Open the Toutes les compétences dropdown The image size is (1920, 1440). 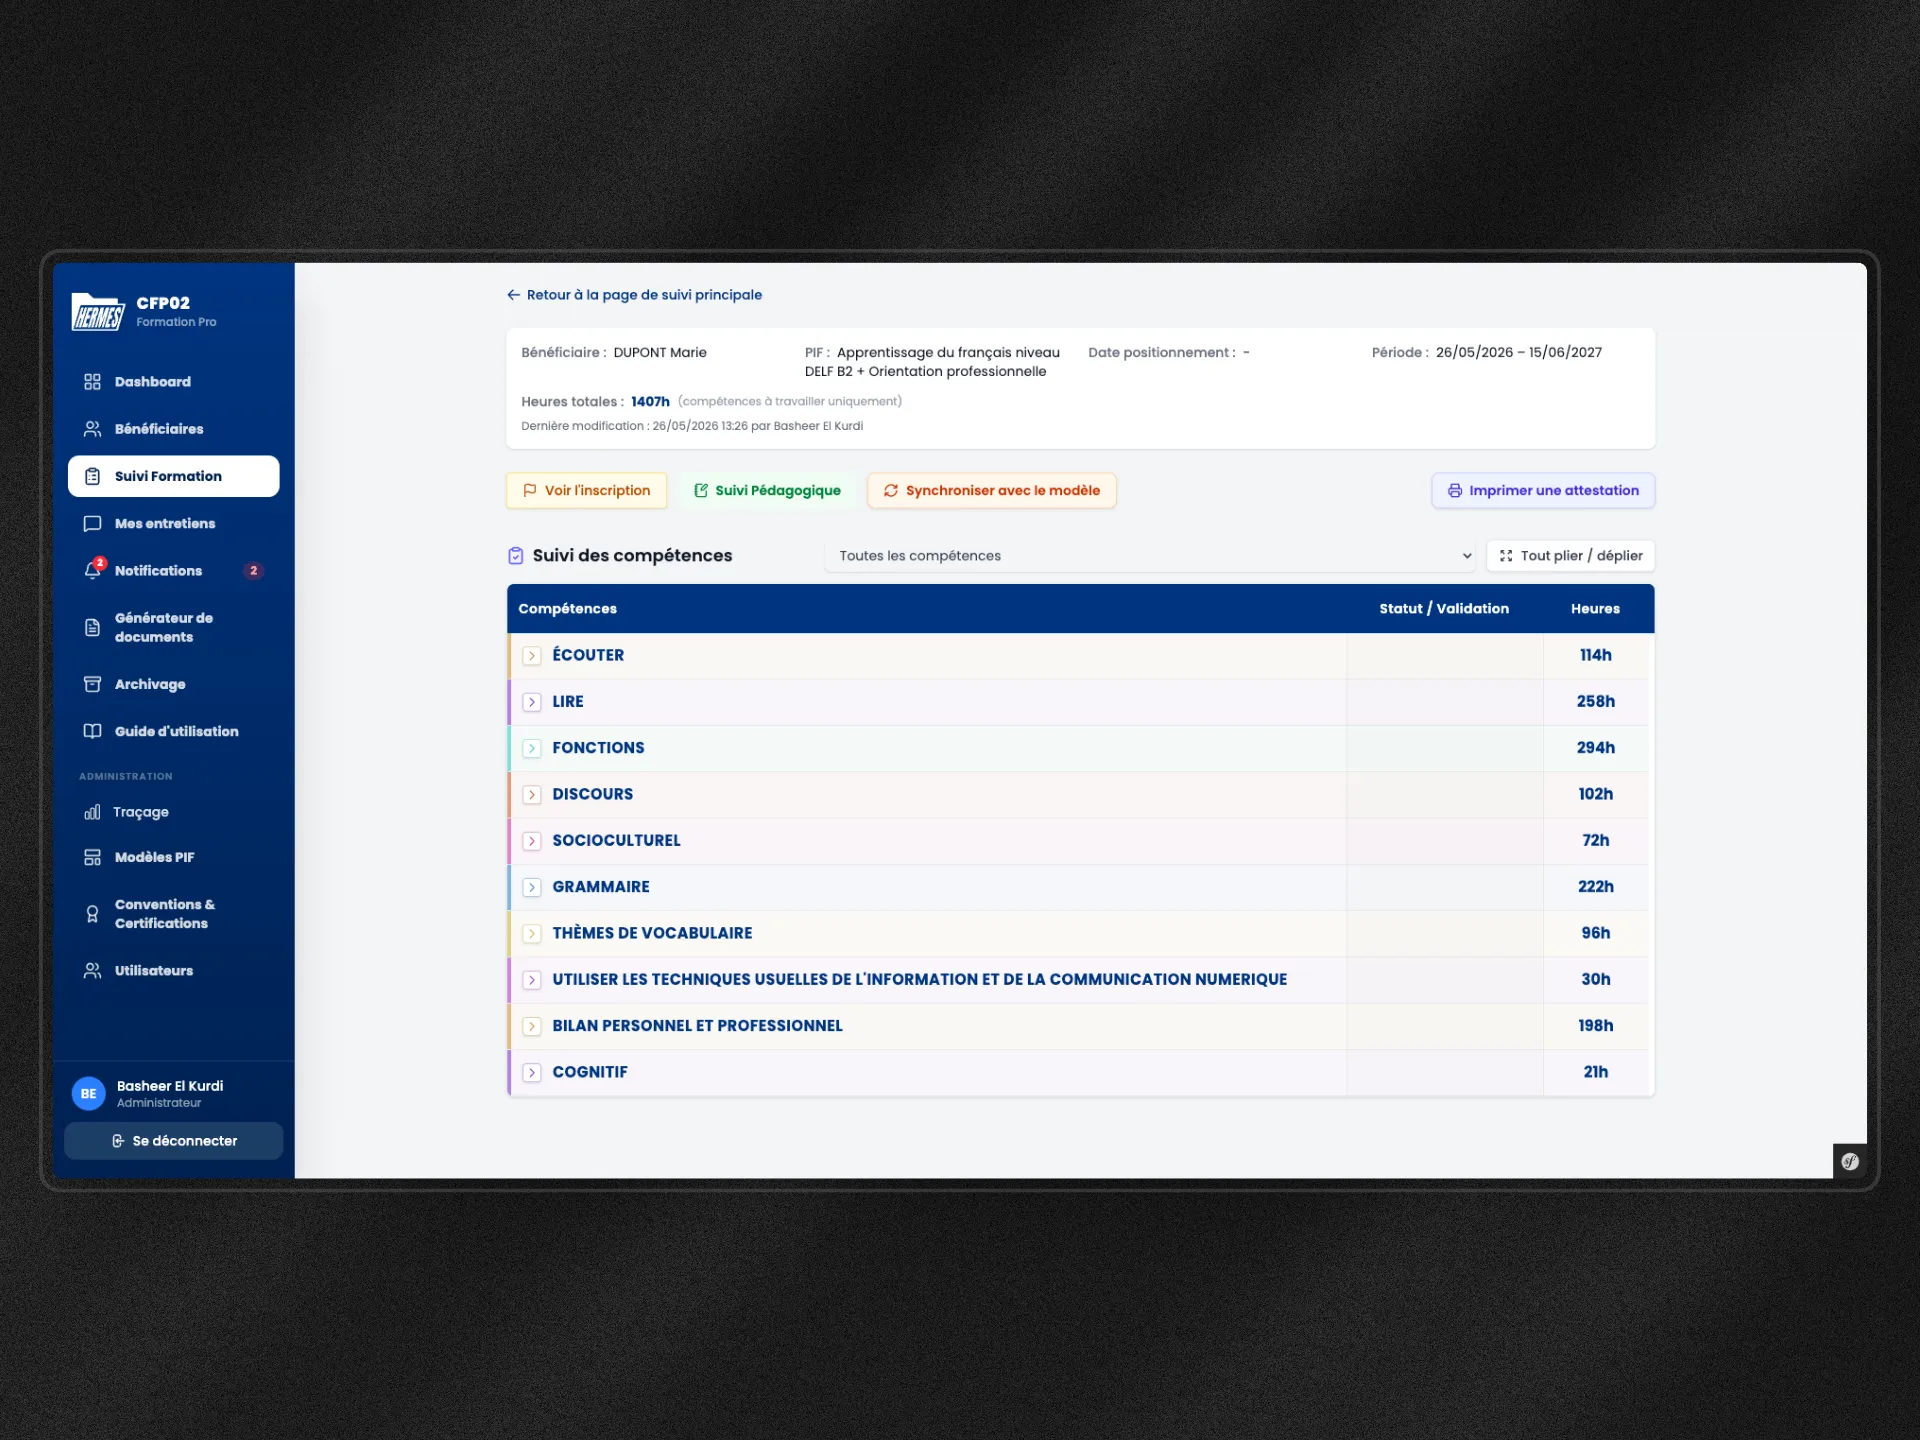point(1151,556)
